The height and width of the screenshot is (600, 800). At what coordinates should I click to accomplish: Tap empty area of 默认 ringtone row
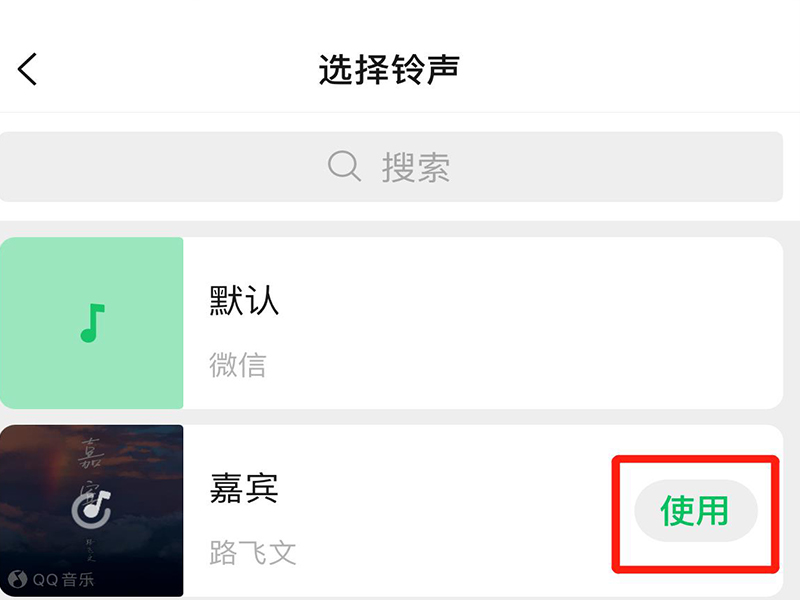(510, 323)
